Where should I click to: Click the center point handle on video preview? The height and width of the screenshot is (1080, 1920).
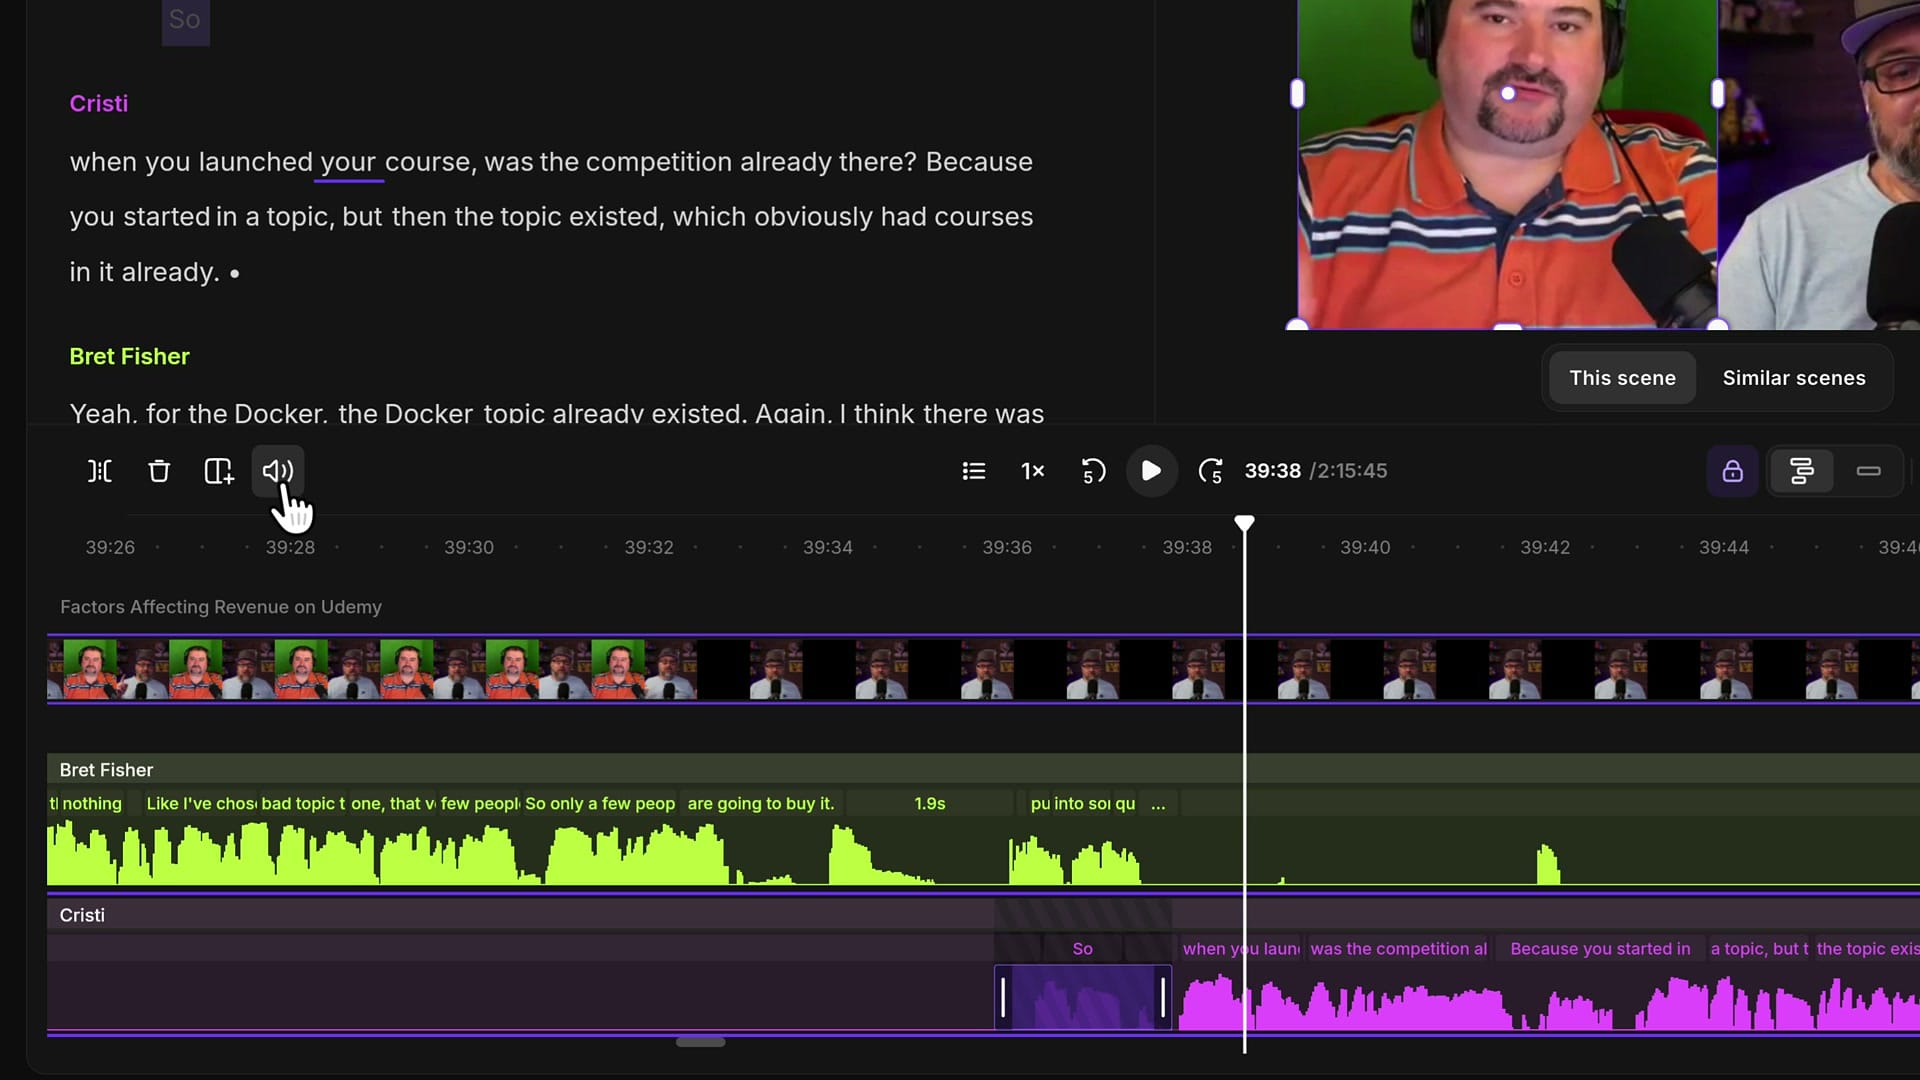point(1508,94)
